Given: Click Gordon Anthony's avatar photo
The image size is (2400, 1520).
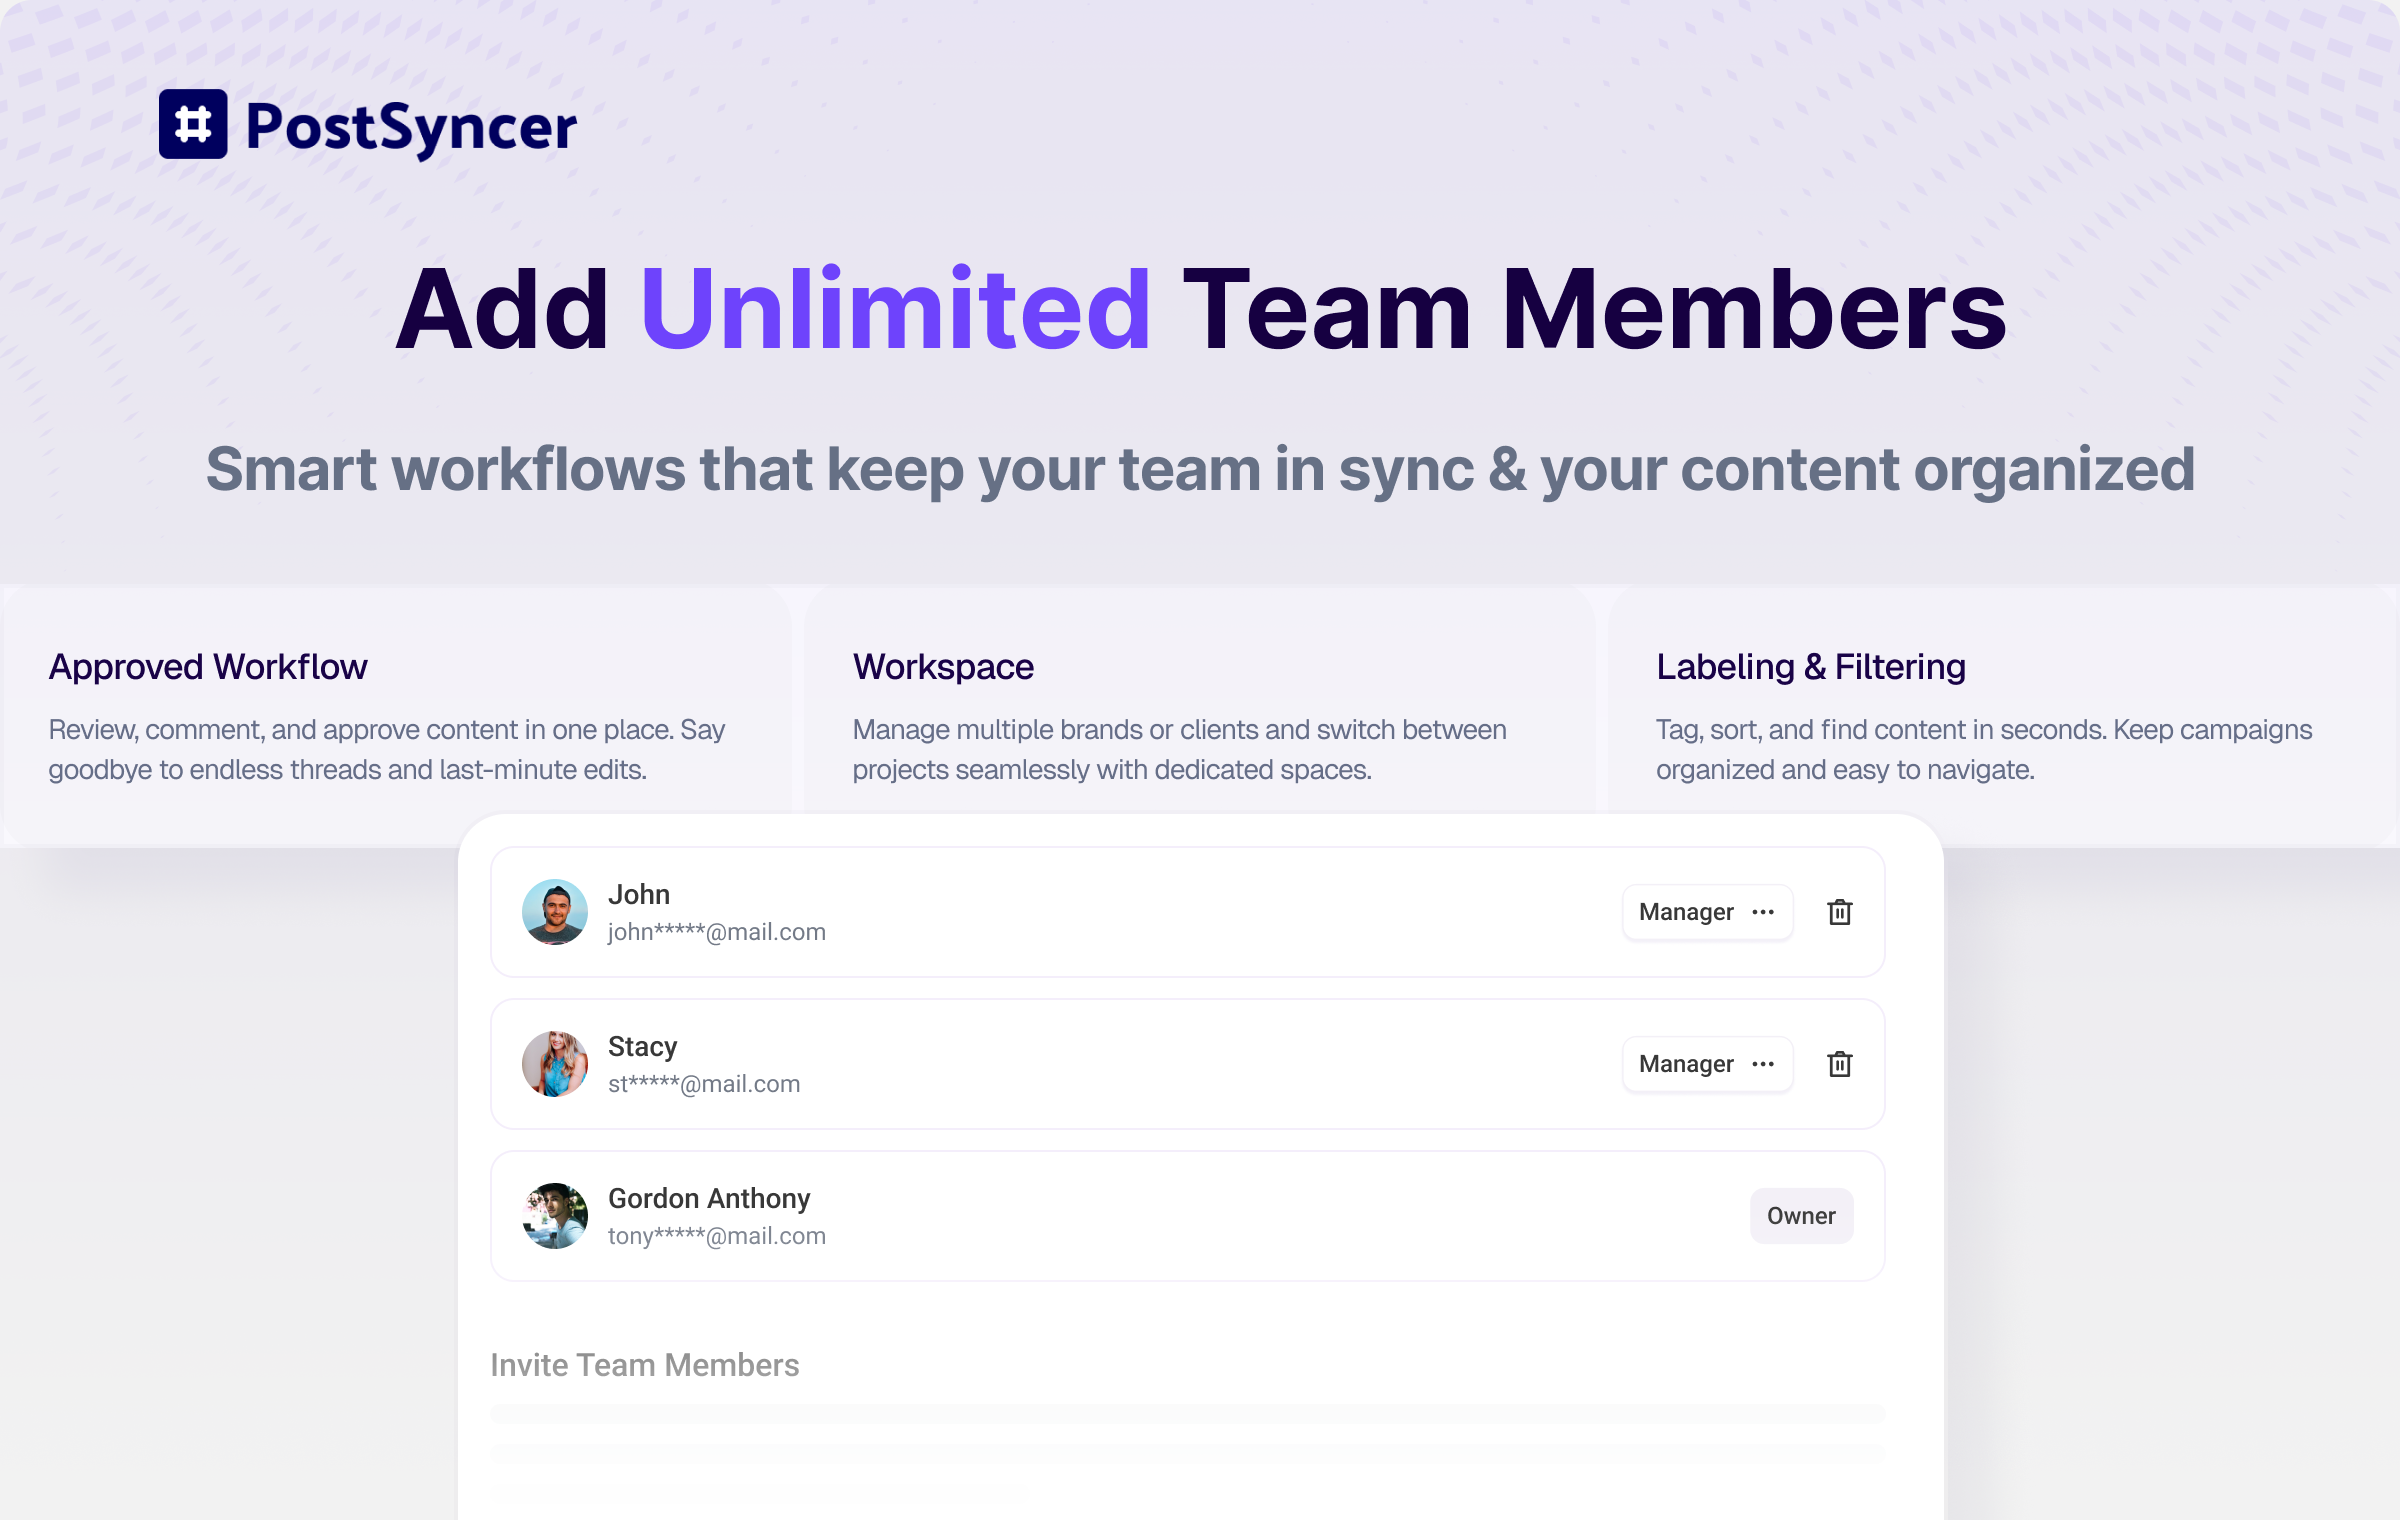Looking at the screenshot, I should point(554,1216).
